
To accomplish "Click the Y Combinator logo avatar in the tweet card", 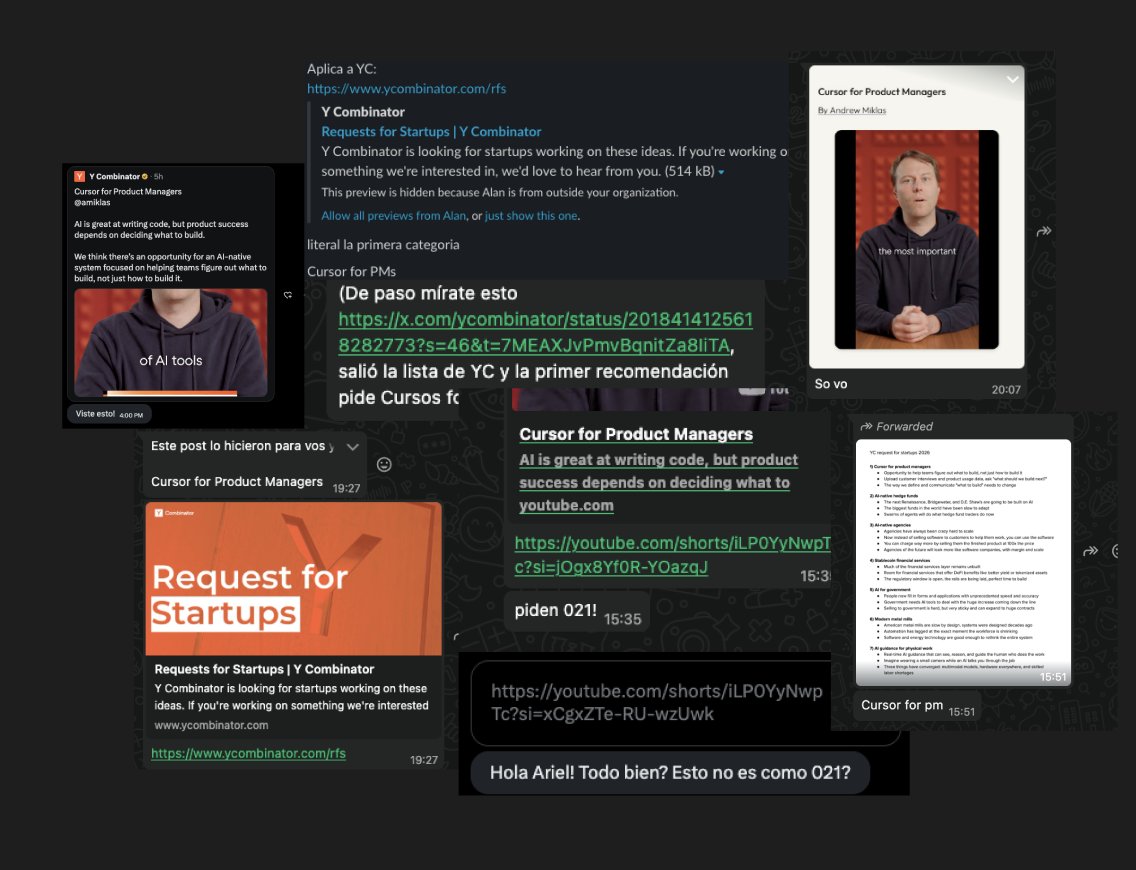I will [80, 176].
